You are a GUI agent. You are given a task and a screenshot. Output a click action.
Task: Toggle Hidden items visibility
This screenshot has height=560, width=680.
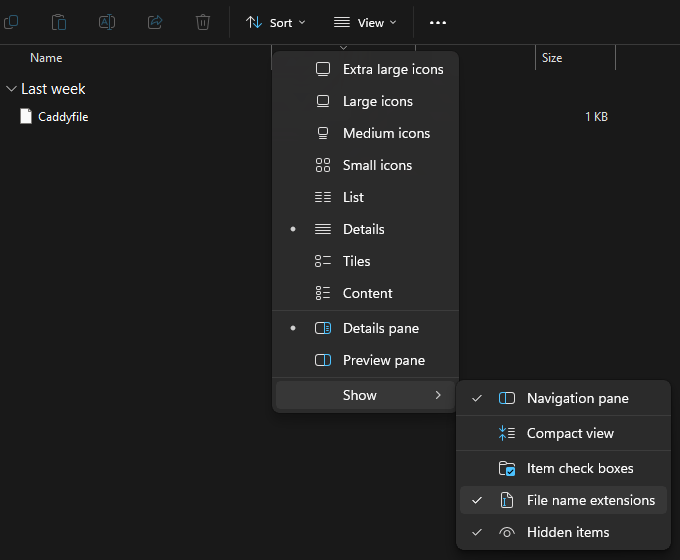tap(563, 532)
